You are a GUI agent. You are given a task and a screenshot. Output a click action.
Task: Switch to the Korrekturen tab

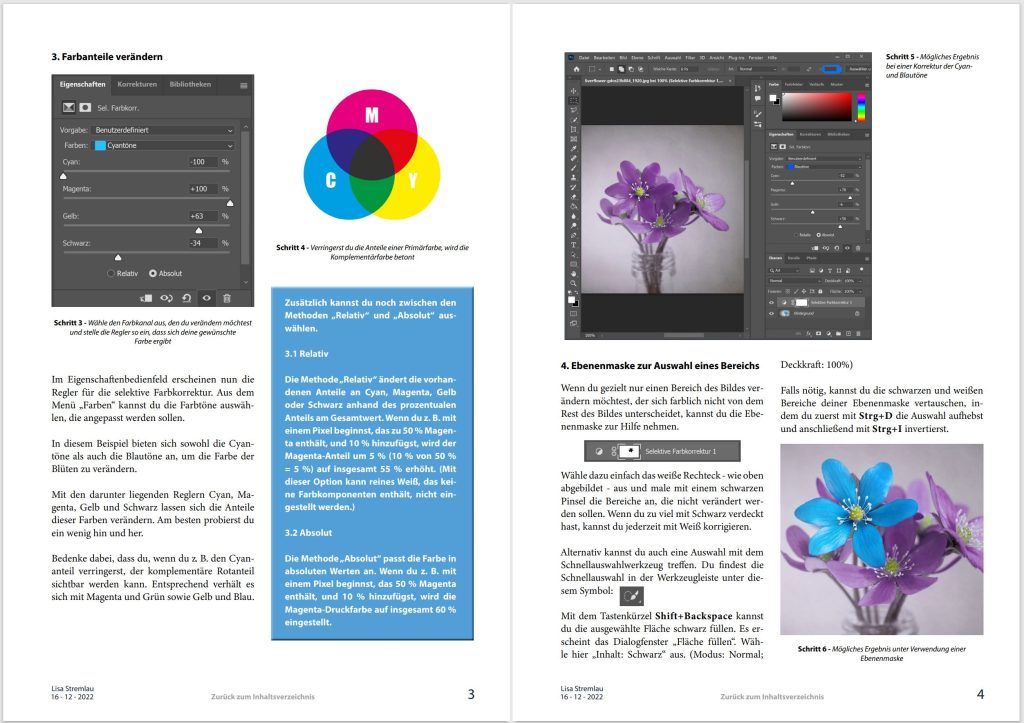click(136, 85)
